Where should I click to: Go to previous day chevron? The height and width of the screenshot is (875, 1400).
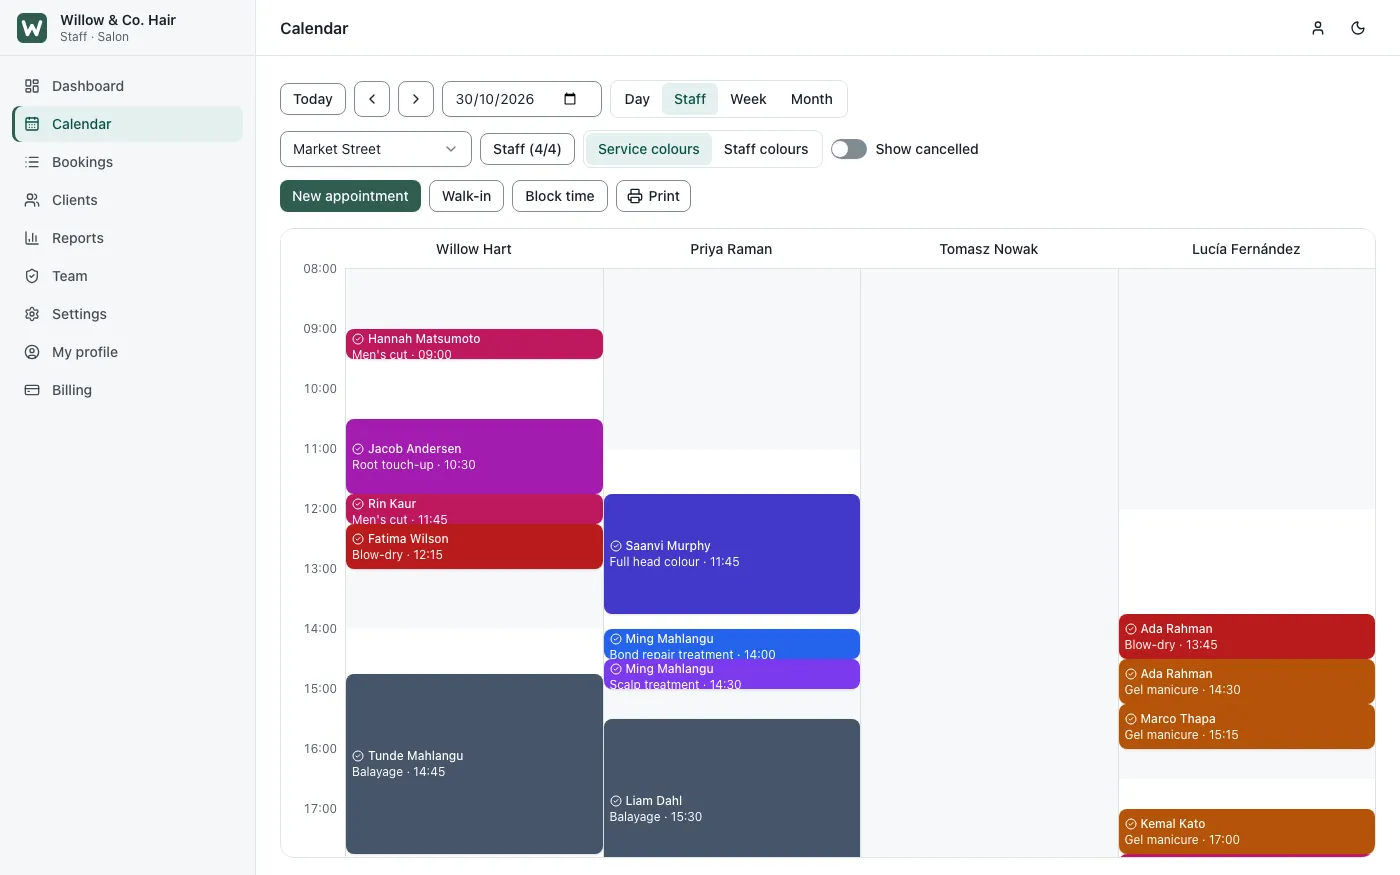(x=372, y=99)
